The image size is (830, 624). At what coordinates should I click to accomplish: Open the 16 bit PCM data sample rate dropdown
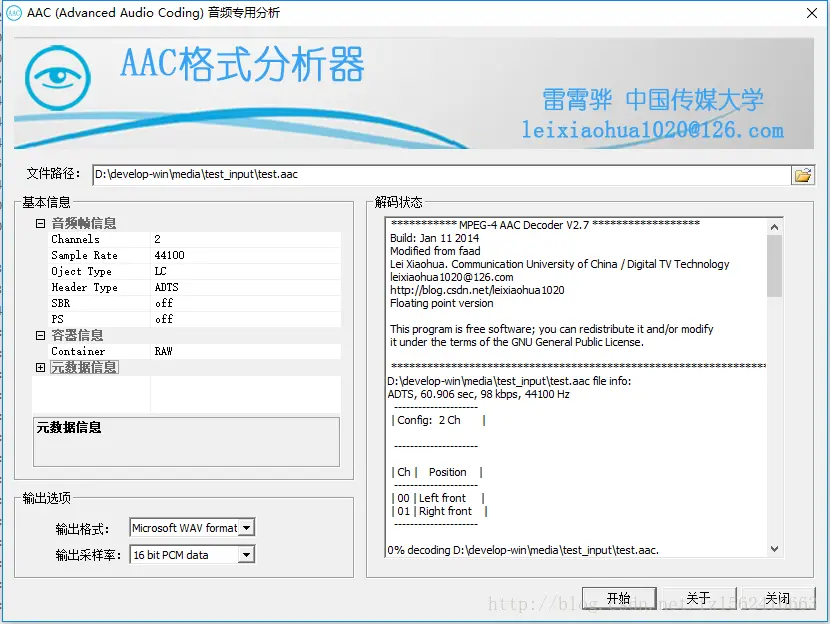click(x=248, y=554)
